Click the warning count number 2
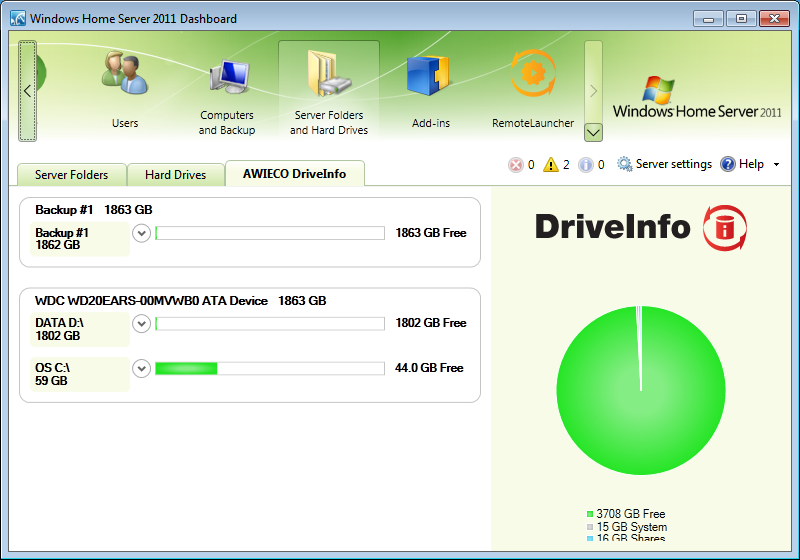This screenshot has width=800, height=560. tap(566, 165)
